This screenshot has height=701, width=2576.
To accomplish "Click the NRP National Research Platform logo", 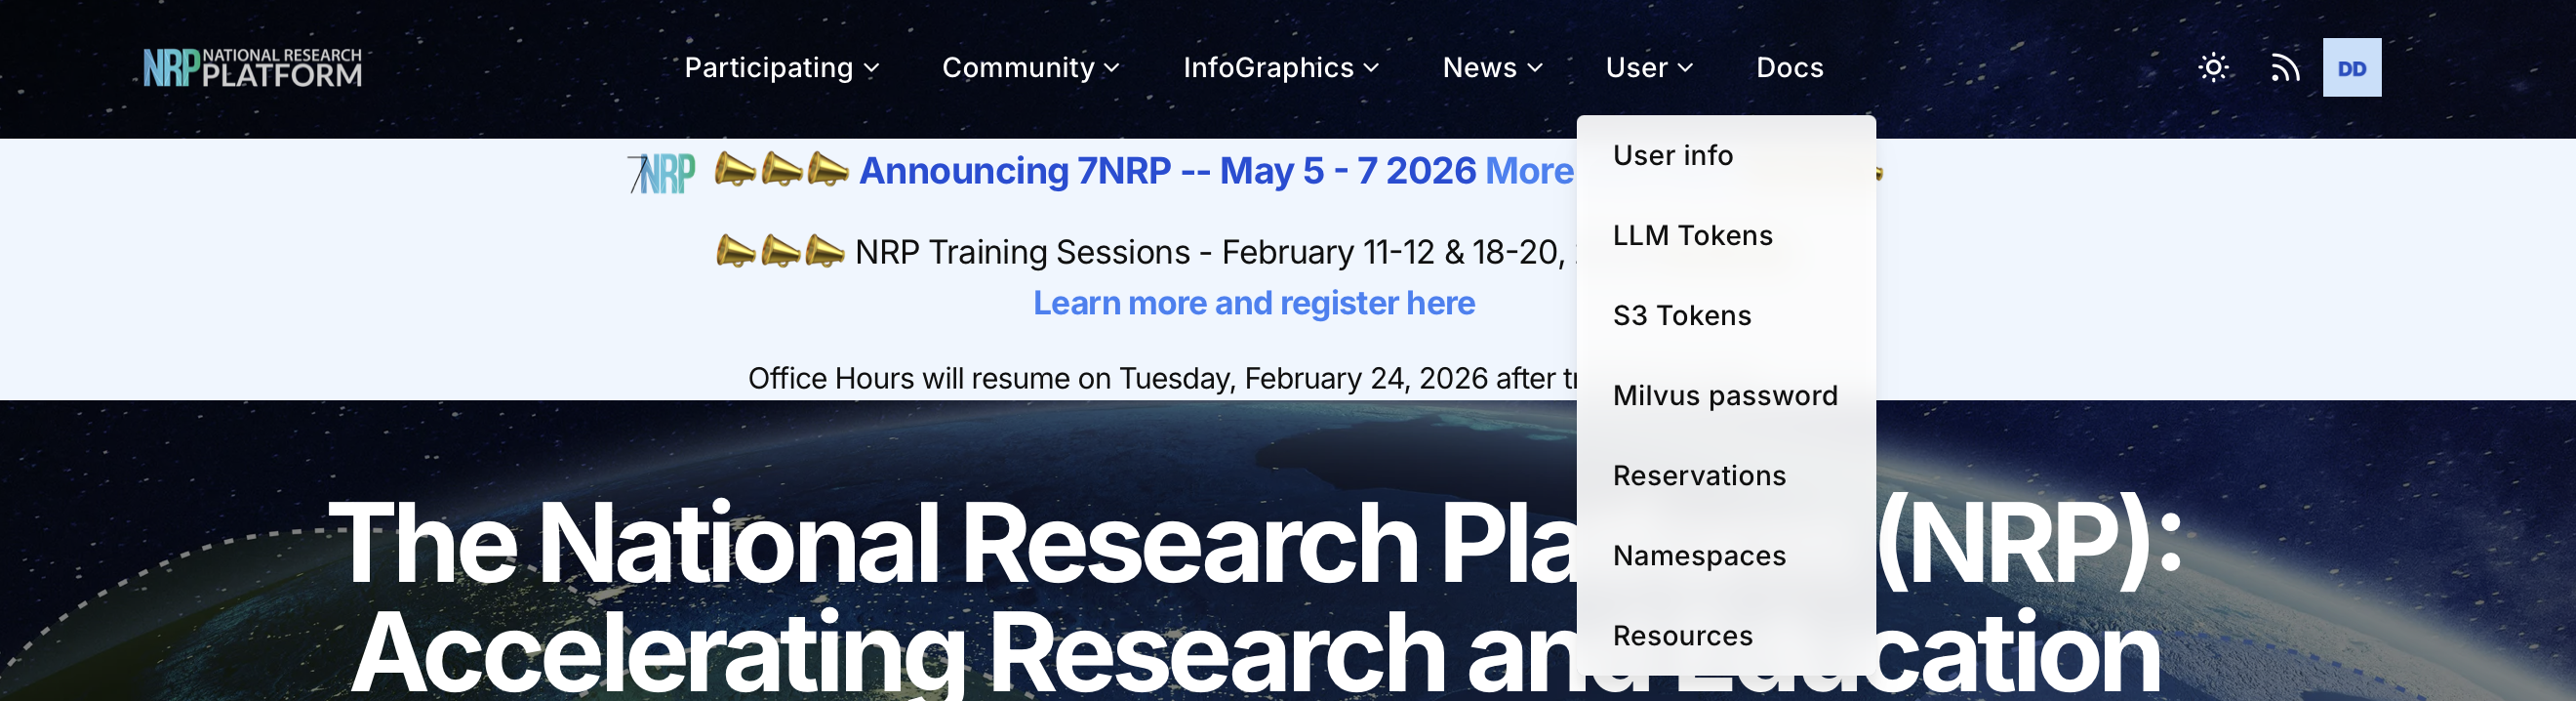I will coord(252,68).
